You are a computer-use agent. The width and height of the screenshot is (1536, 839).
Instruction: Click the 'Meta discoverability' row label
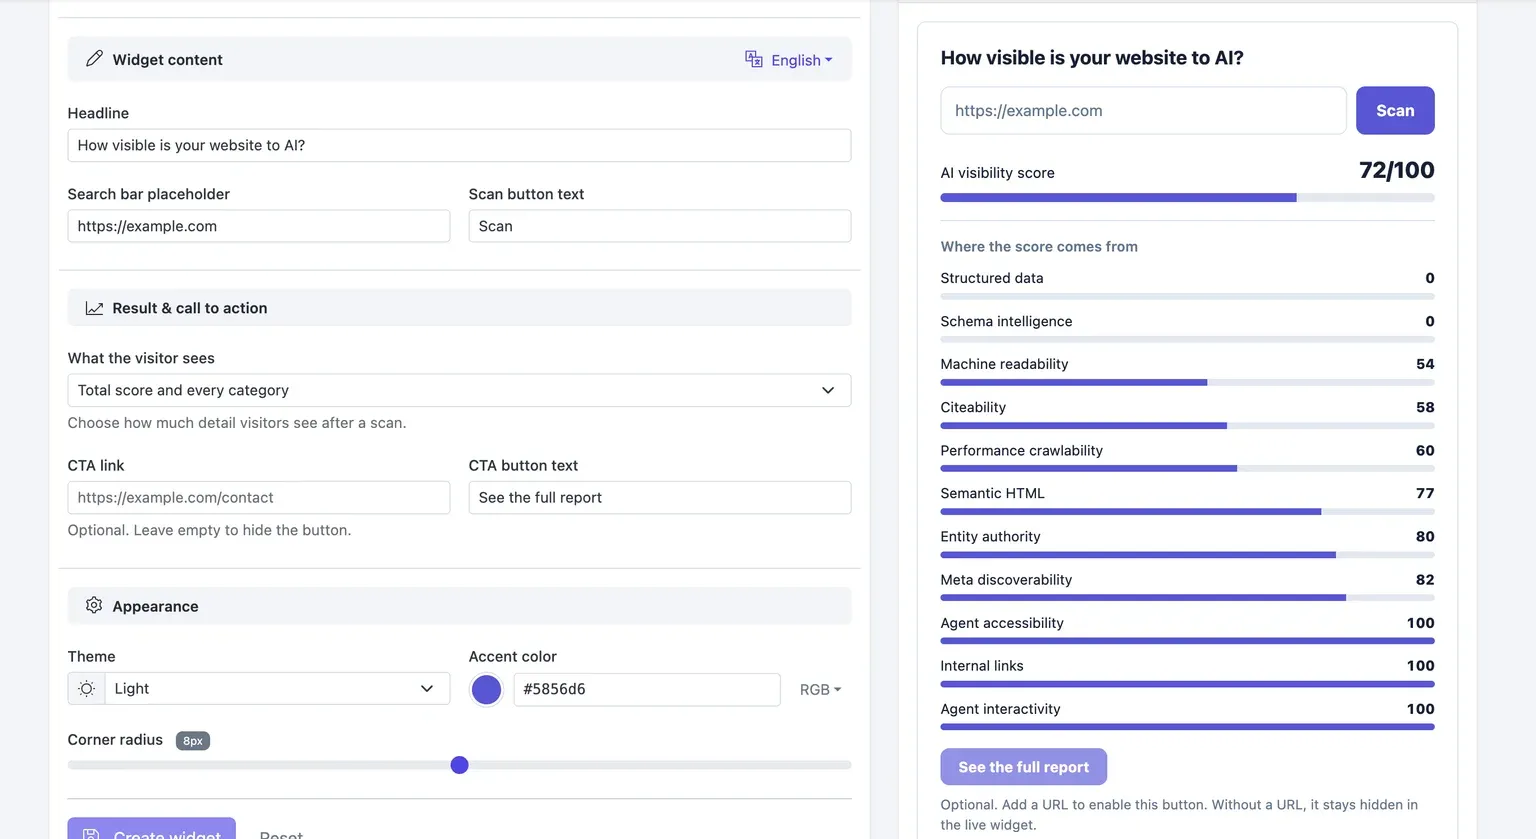[x=1006, y=580]
